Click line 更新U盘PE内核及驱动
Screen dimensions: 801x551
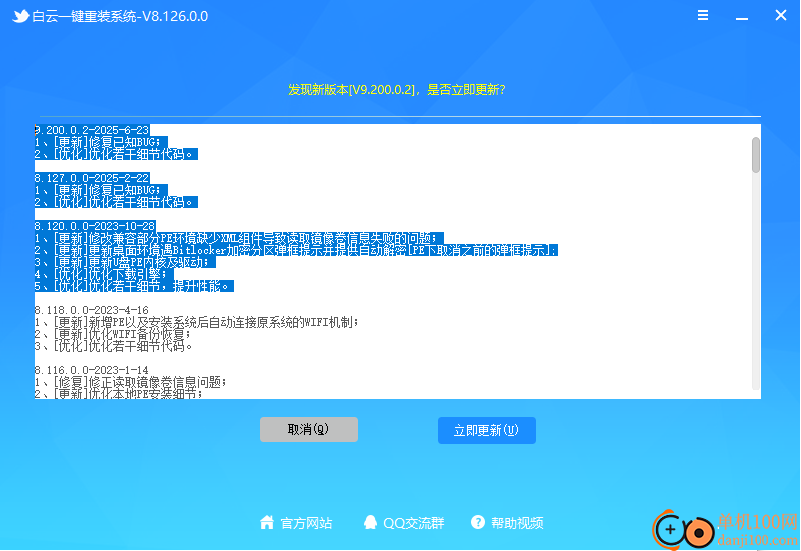tap(123, 262)
